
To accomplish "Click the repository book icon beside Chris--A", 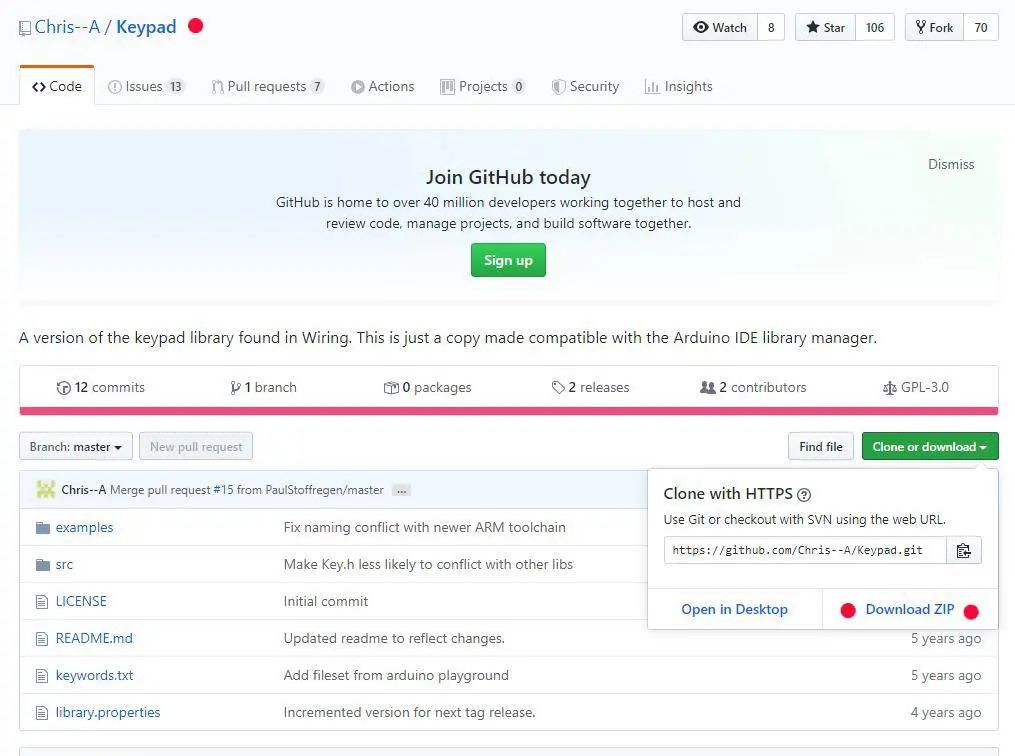I will (25, 28).
